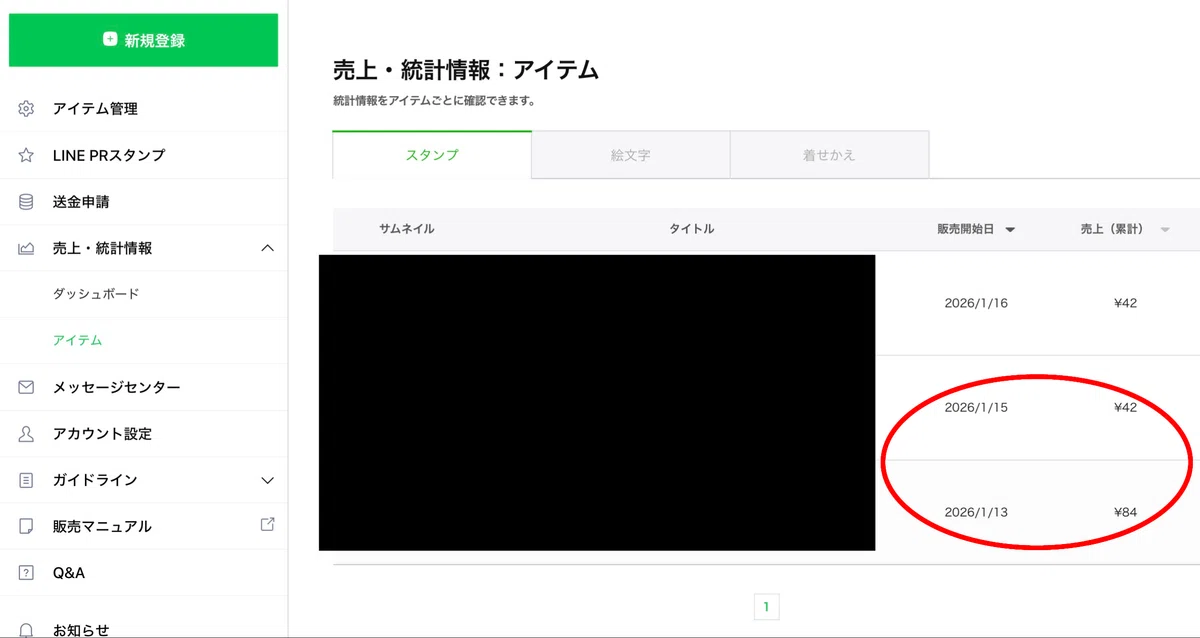The image size is (1200, 638).
Task: Click the coin stack icon beside 送金申請
Action: click(26, 202)
